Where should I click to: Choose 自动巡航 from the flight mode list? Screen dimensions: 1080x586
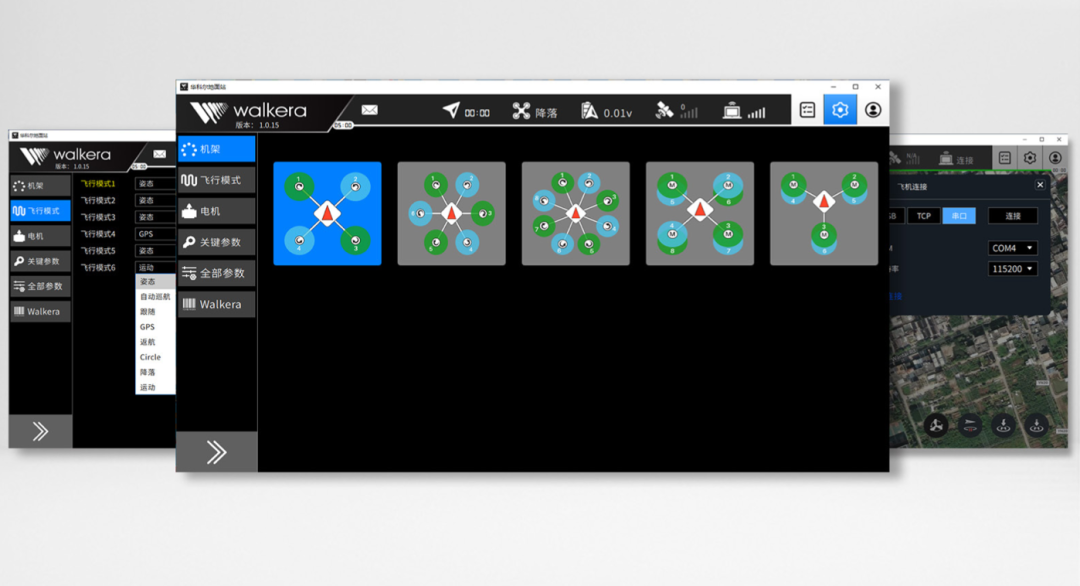tap(155, 297)
